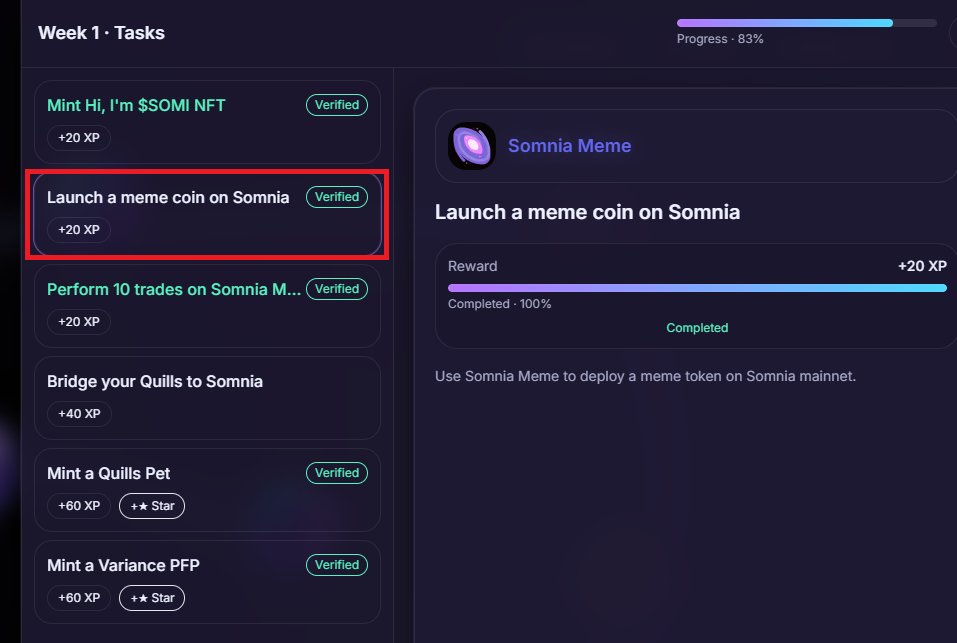
Task: Click +20 XP chip under Perform 10 trades
Action: [x=79, y=322]
